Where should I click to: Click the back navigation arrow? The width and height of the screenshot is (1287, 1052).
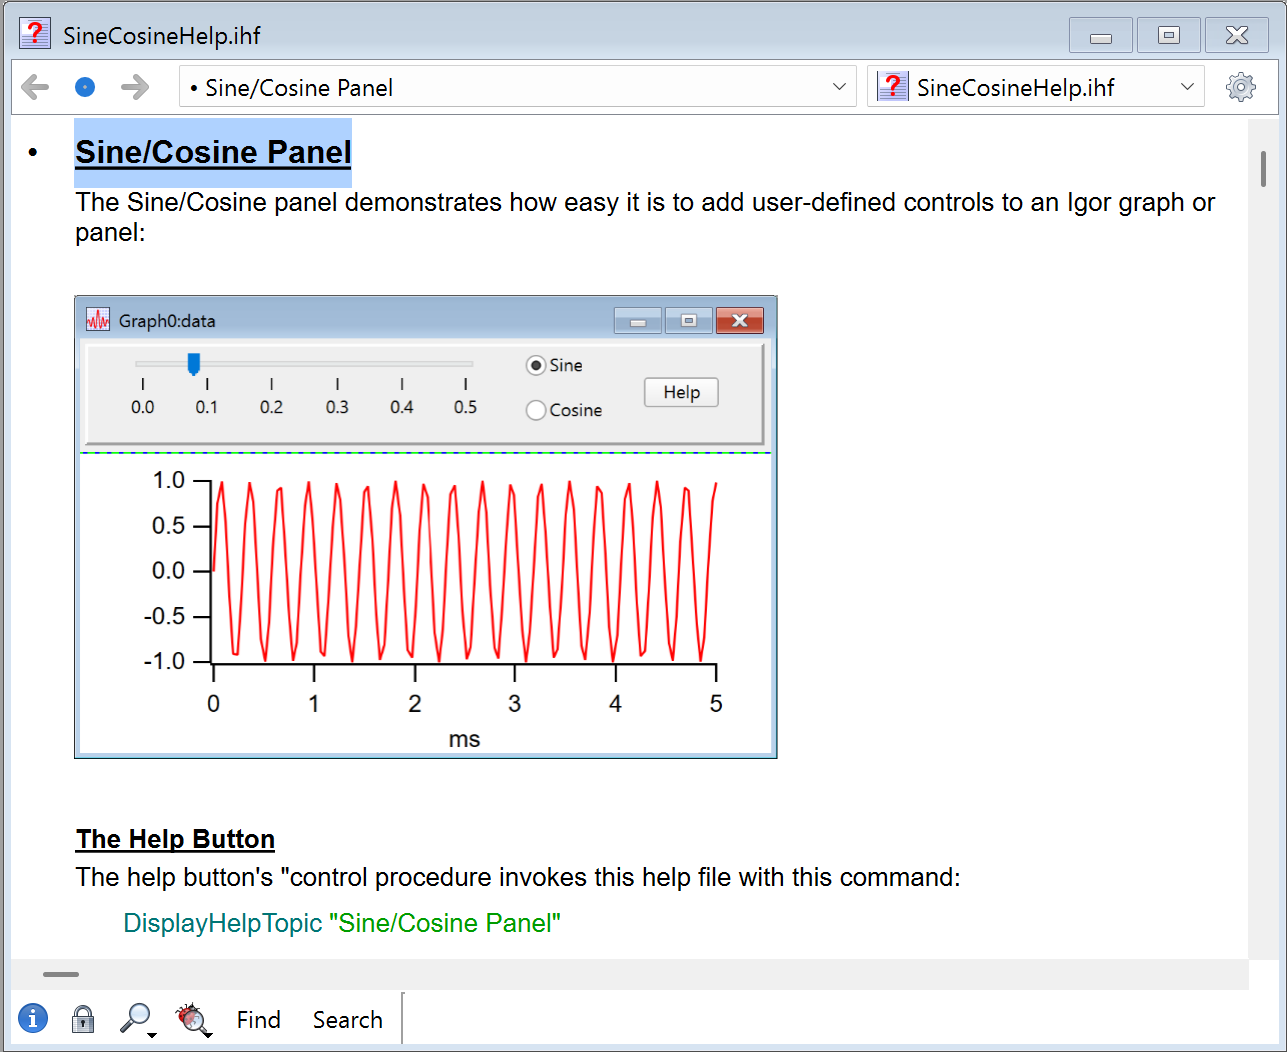pyautogui.click(x=35, y=87)
